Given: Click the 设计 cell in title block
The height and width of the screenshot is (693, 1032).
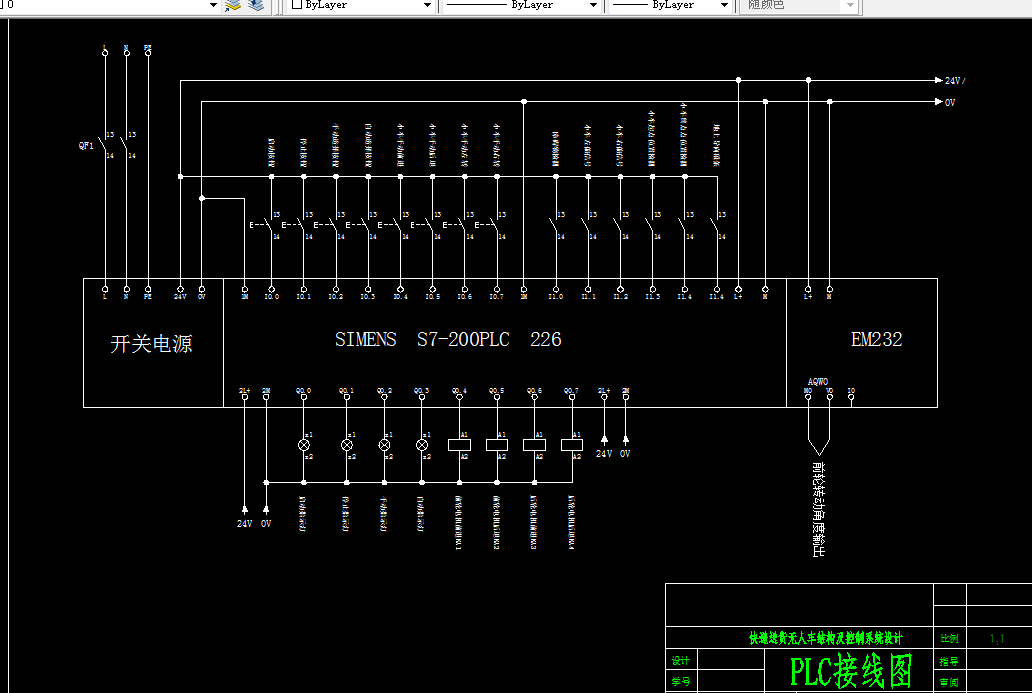Looking at the screenshot, I should (681, 661).
